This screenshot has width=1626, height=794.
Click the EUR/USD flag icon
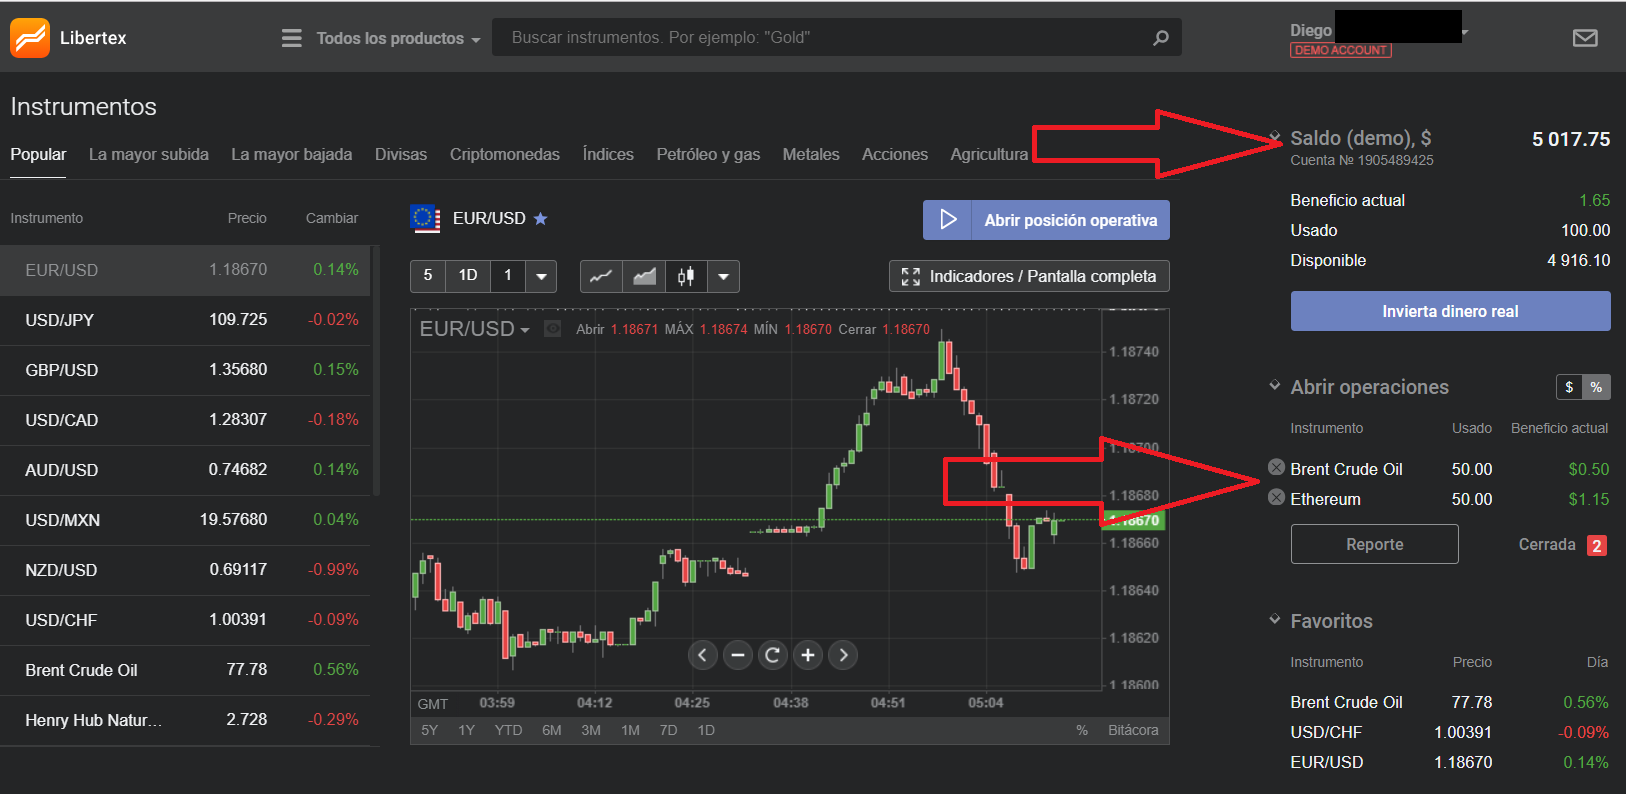pos(425,218)
